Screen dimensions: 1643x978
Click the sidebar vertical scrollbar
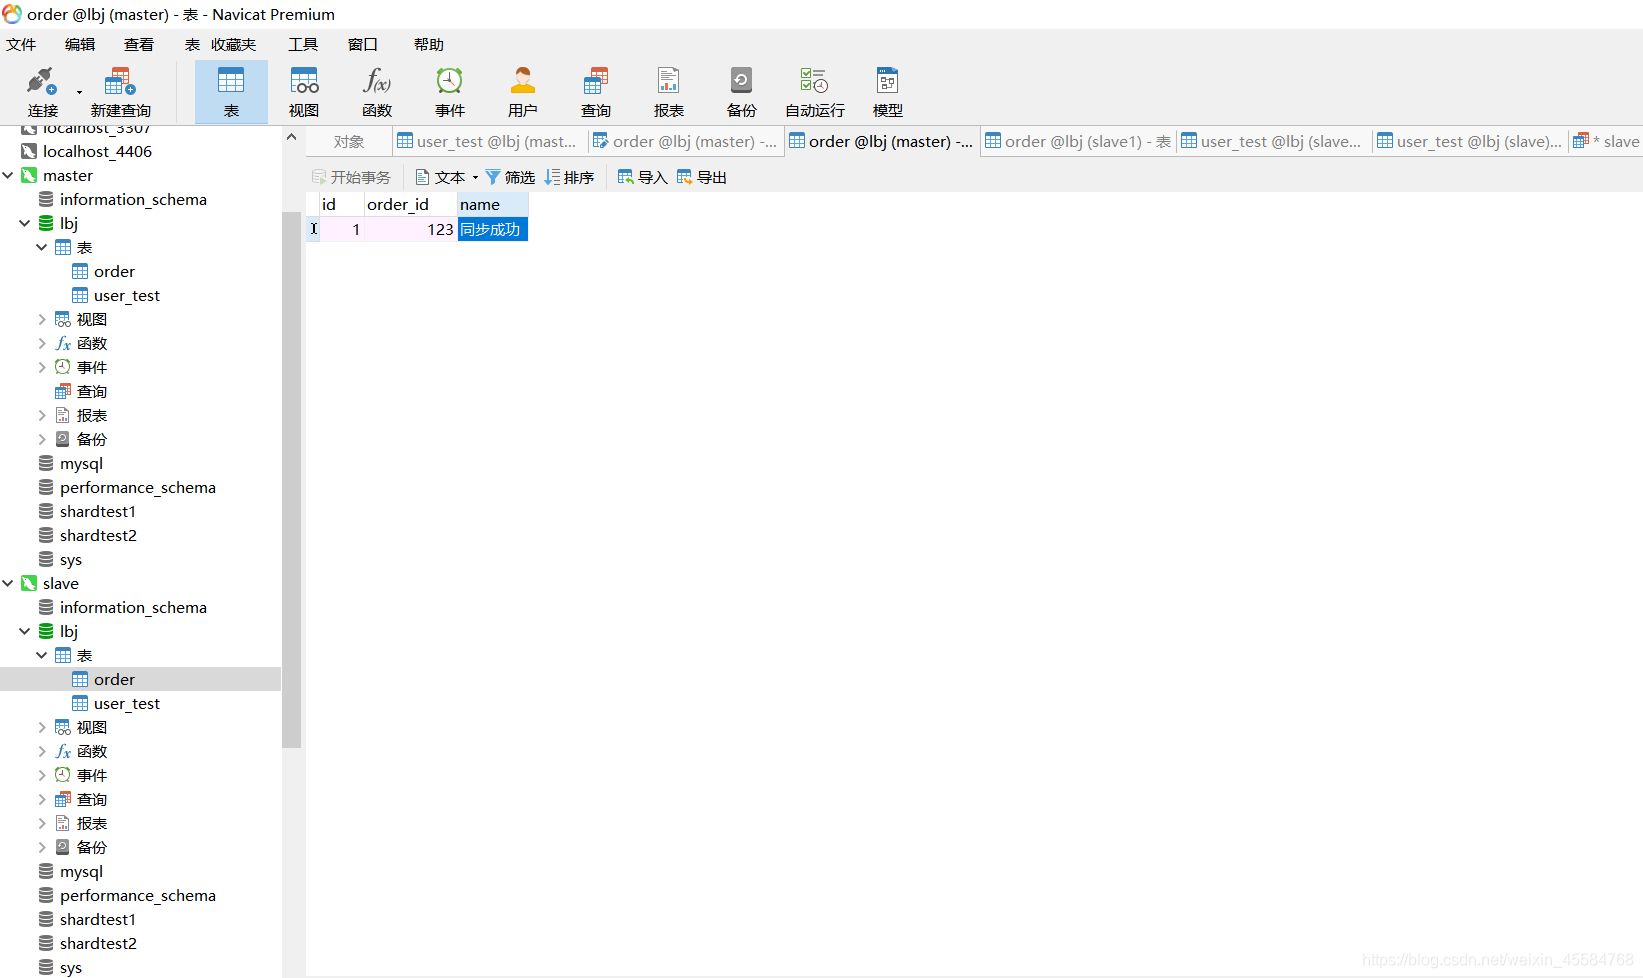[291, 480]
